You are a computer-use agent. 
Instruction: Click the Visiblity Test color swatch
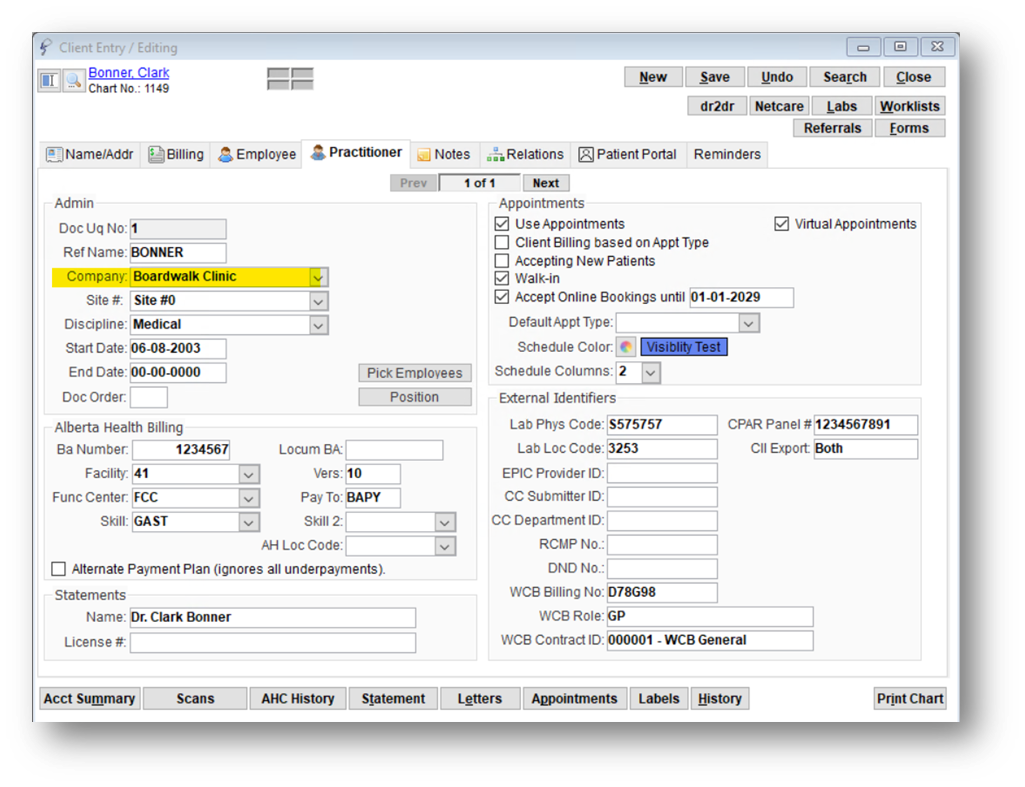tap(684, 347)
